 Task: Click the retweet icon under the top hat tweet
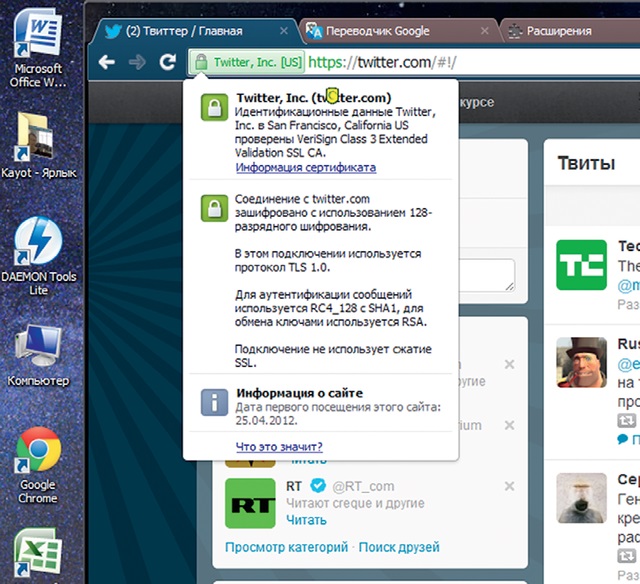click(x=626, y=420)
